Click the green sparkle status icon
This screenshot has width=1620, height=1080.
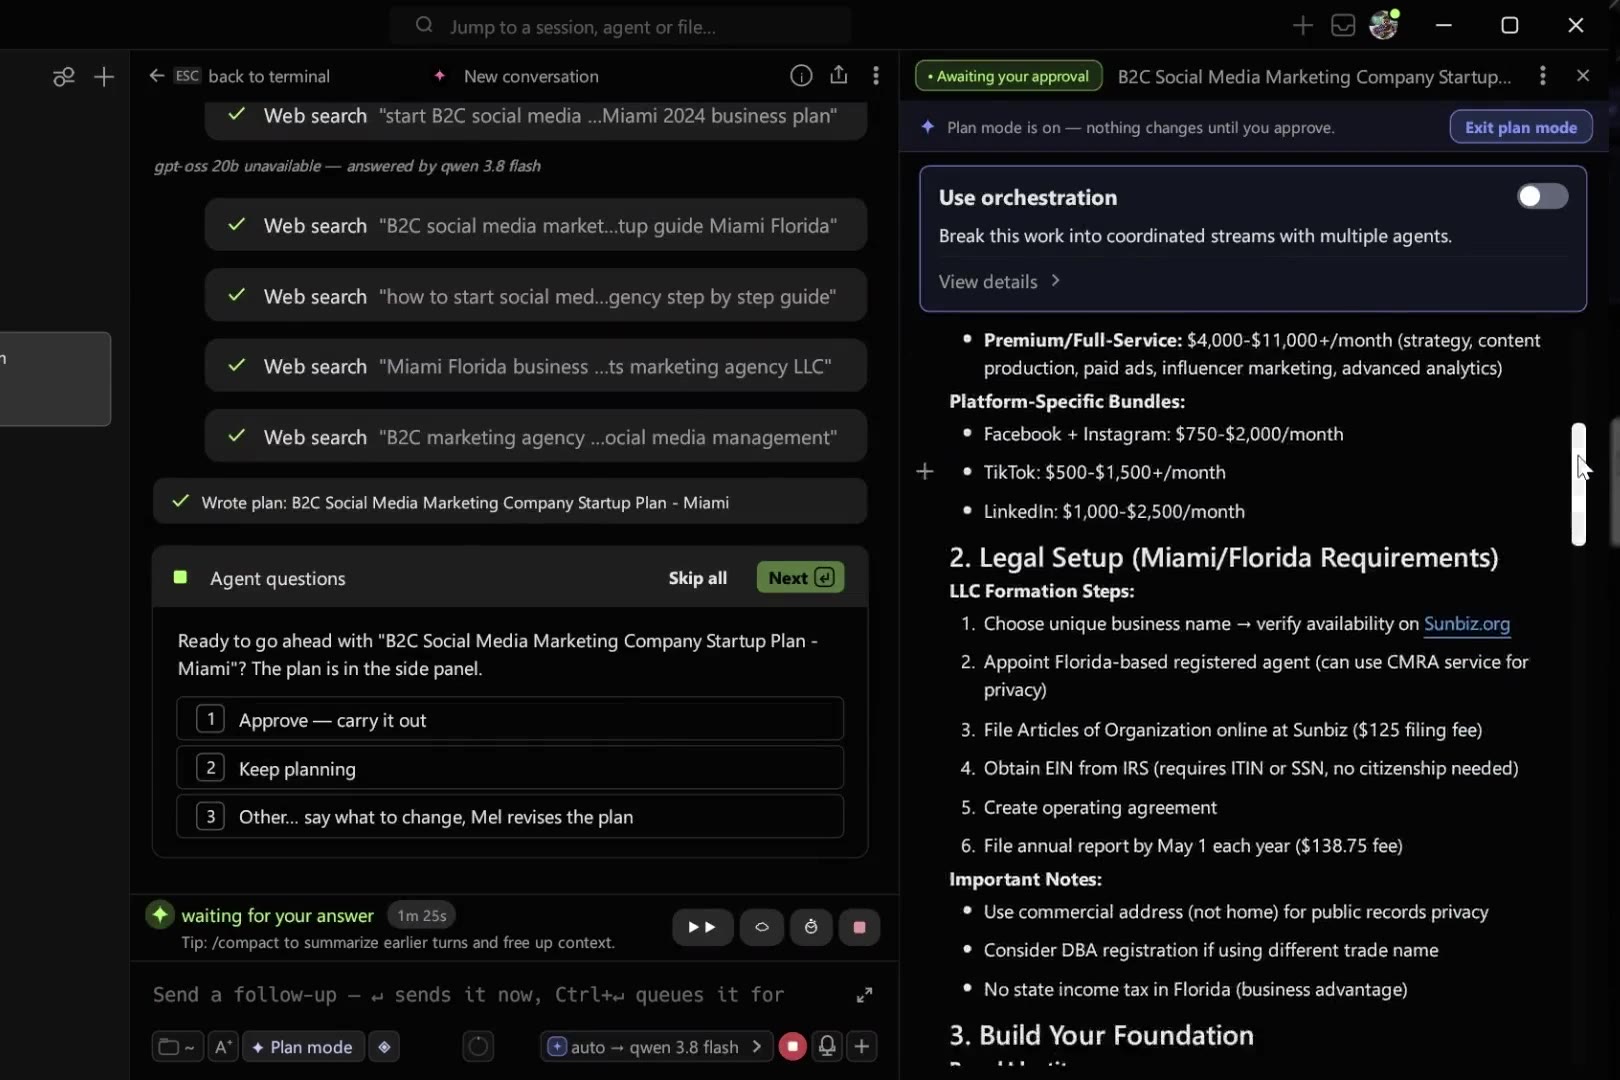[x=160, y=915]
